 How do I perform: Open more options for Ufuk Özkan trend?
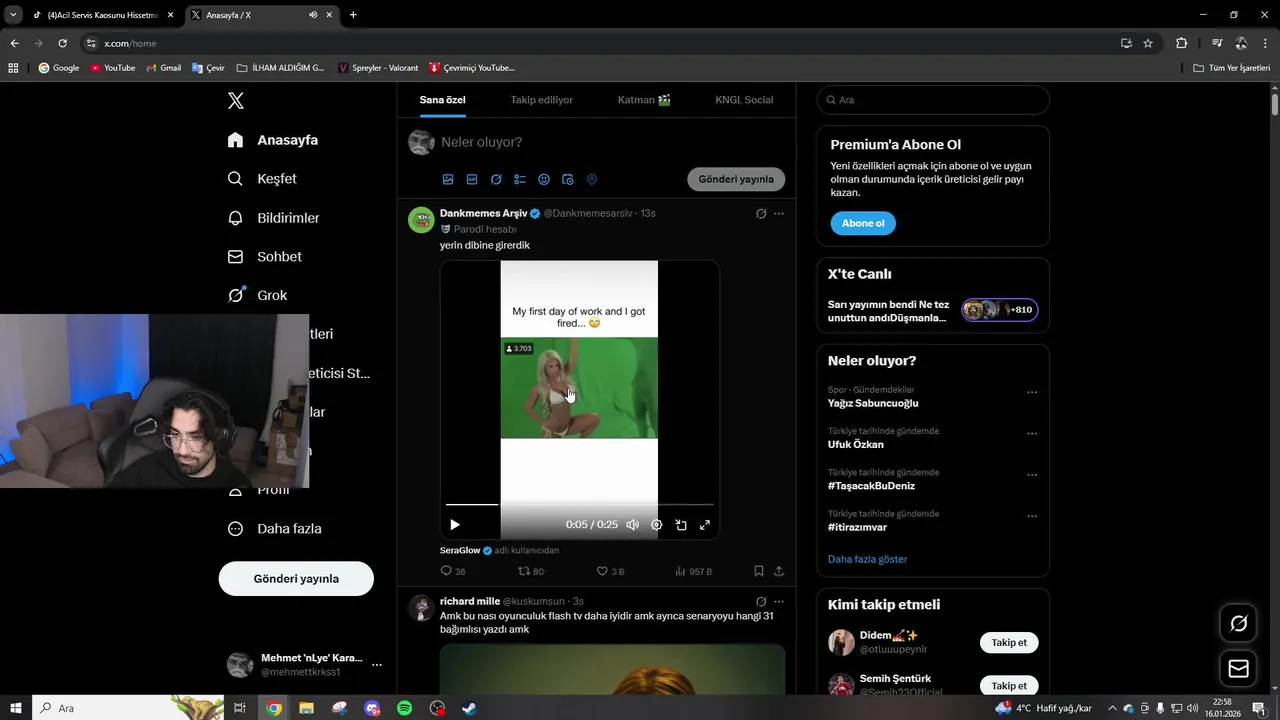pos(1032,434)
